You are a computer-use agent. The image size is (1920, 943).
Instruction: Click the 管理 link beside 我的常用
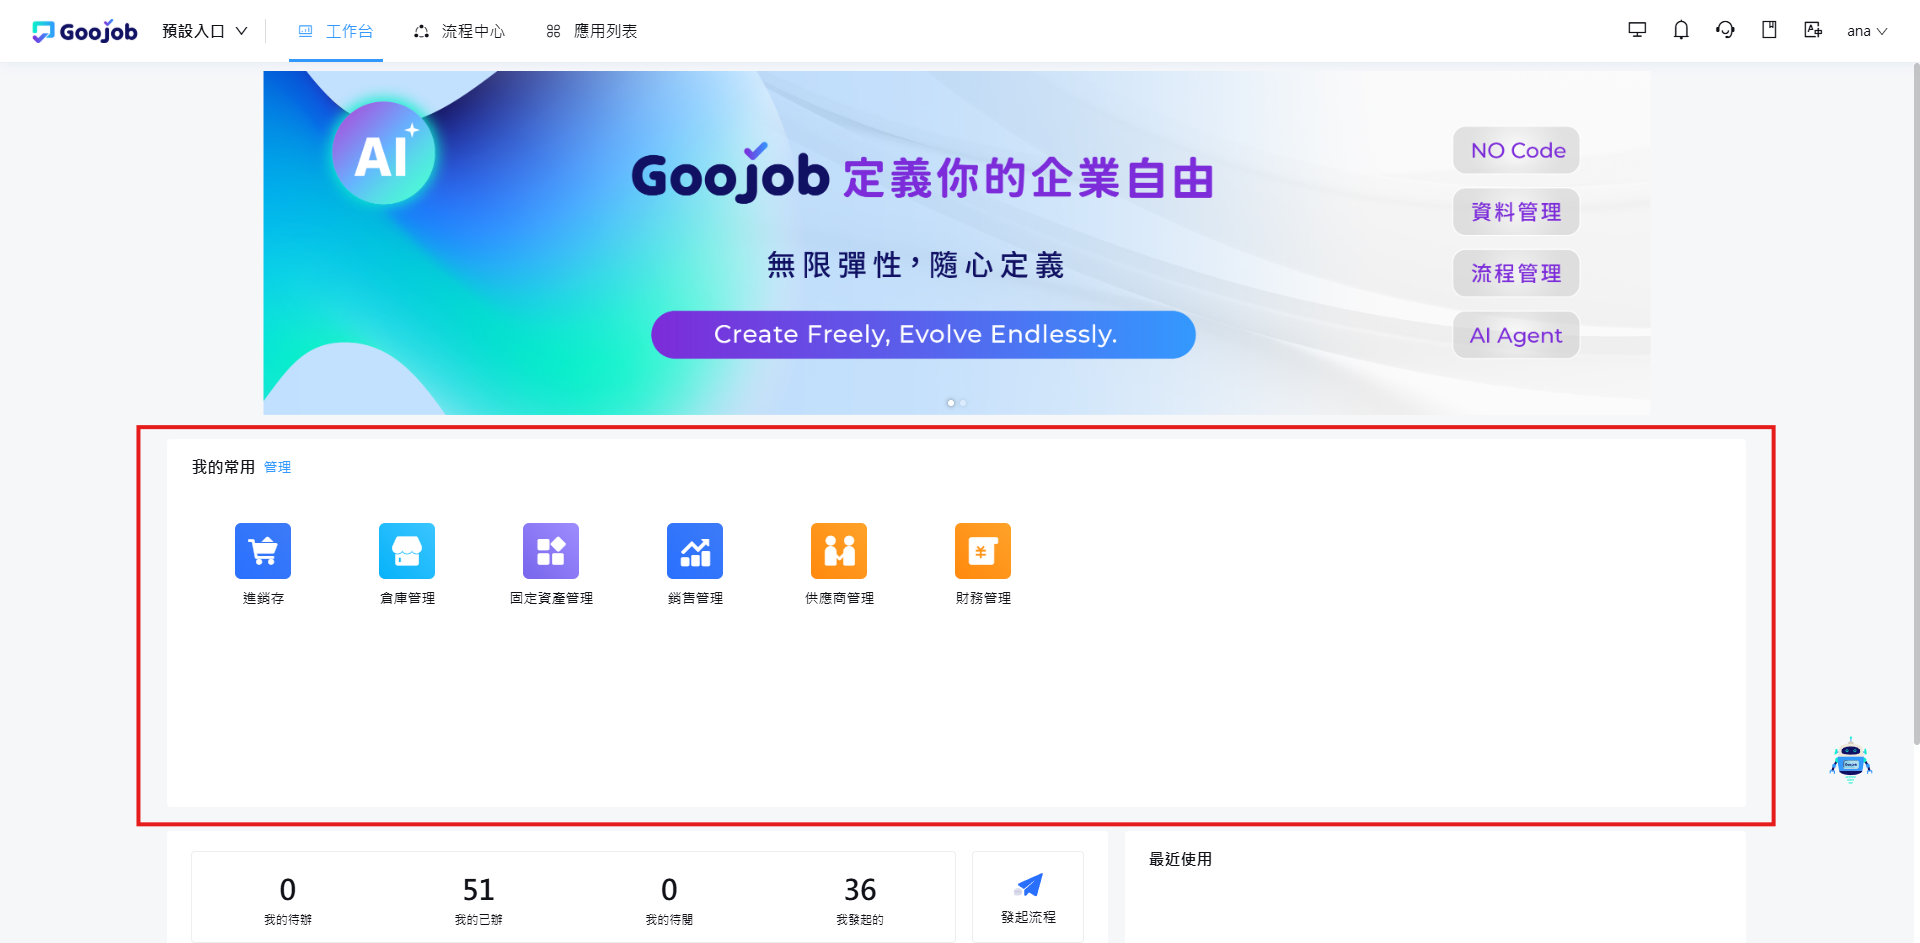click(x=278, y=467)
